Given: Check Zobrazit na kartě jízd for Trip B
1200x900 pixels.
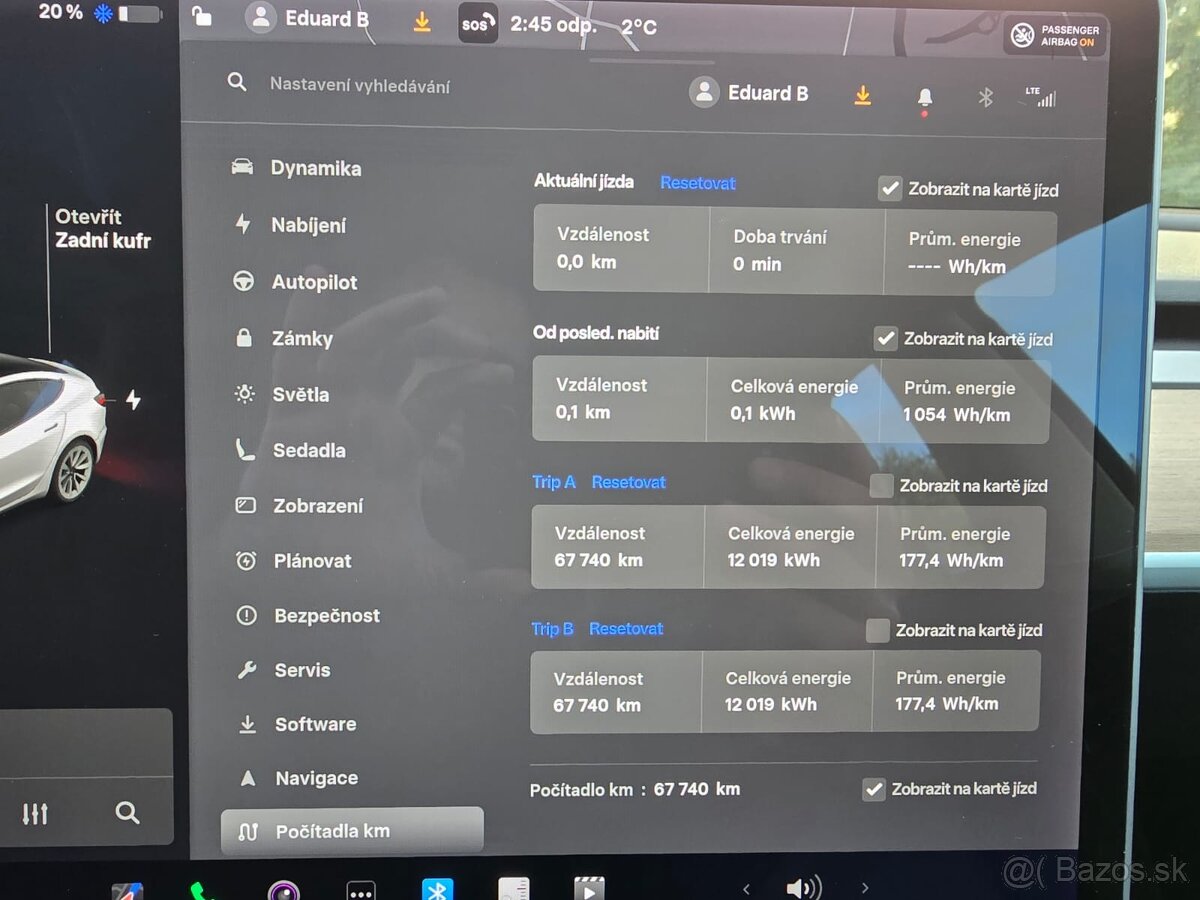Looking at the screenshot, I should tap(877, 630).
